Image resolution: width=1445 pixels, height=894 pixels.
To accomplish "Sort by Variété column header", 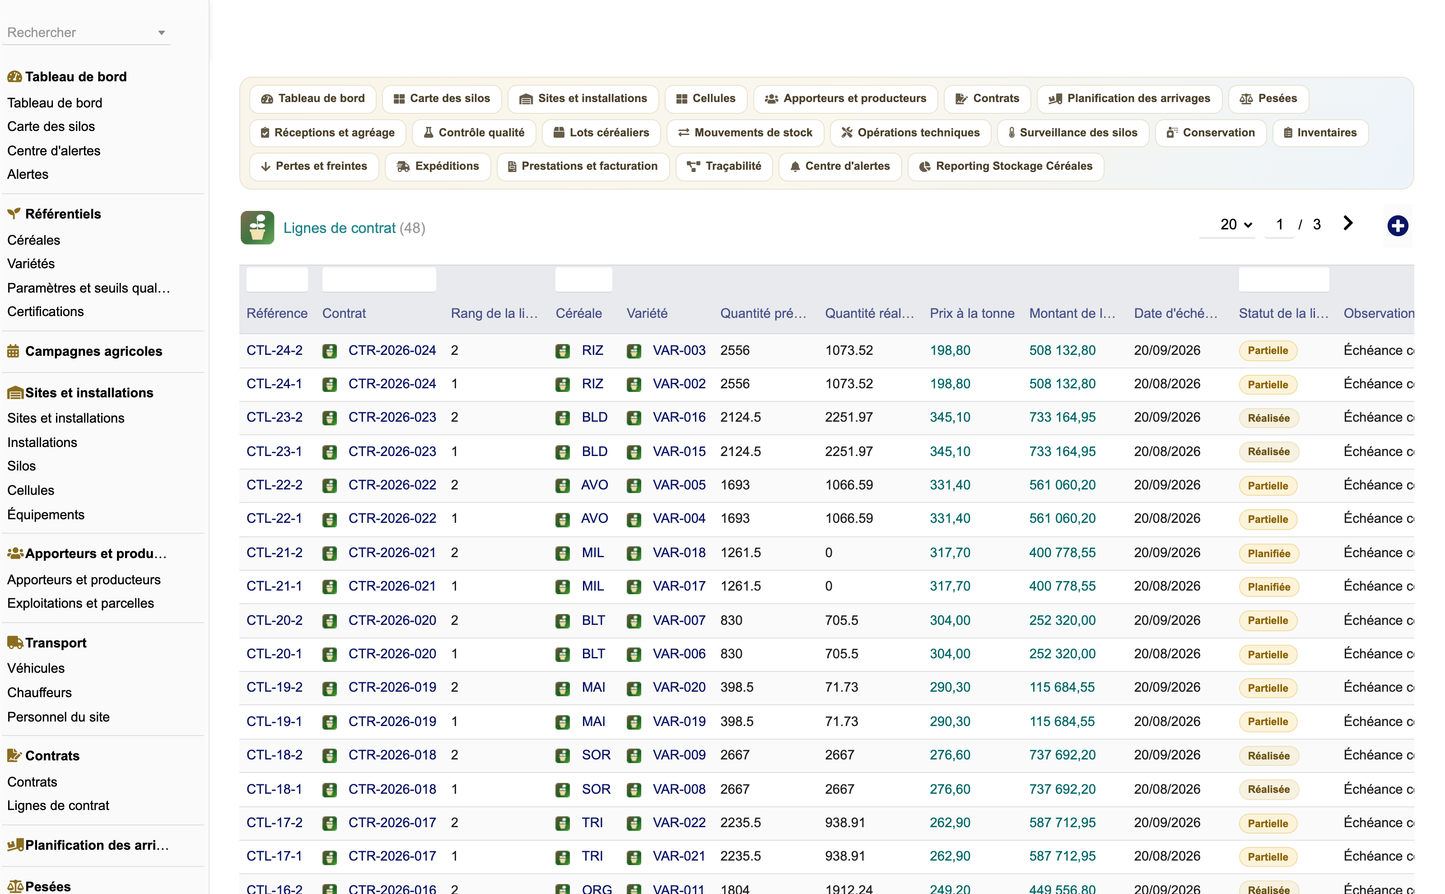I will pyautogui.click(x=647, y=314).
